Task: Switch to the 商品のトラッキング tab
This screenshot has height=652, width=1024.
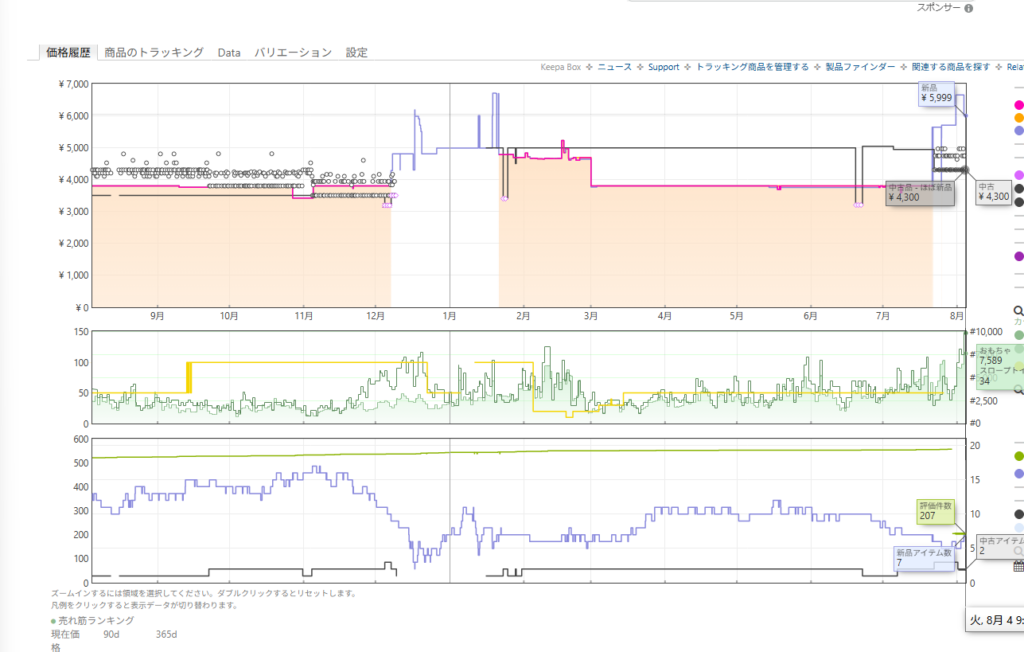Action: click(x=154, y=52)
